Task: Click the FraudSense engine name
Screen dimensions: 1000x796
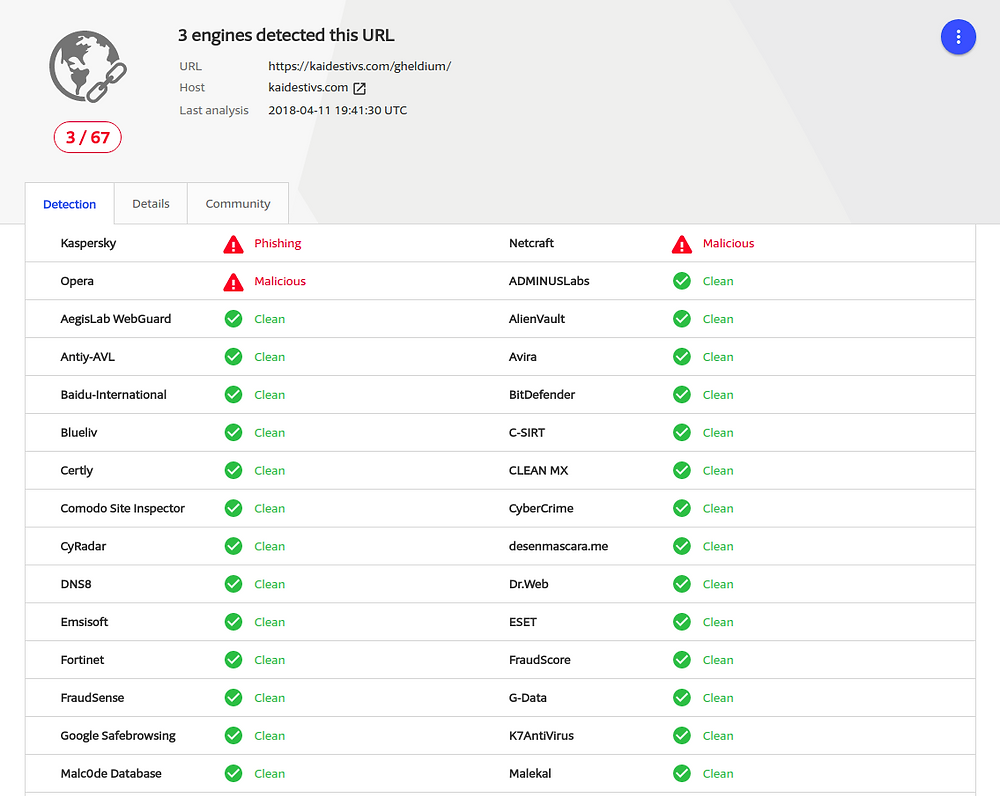Action: click(x=92, y=698)
